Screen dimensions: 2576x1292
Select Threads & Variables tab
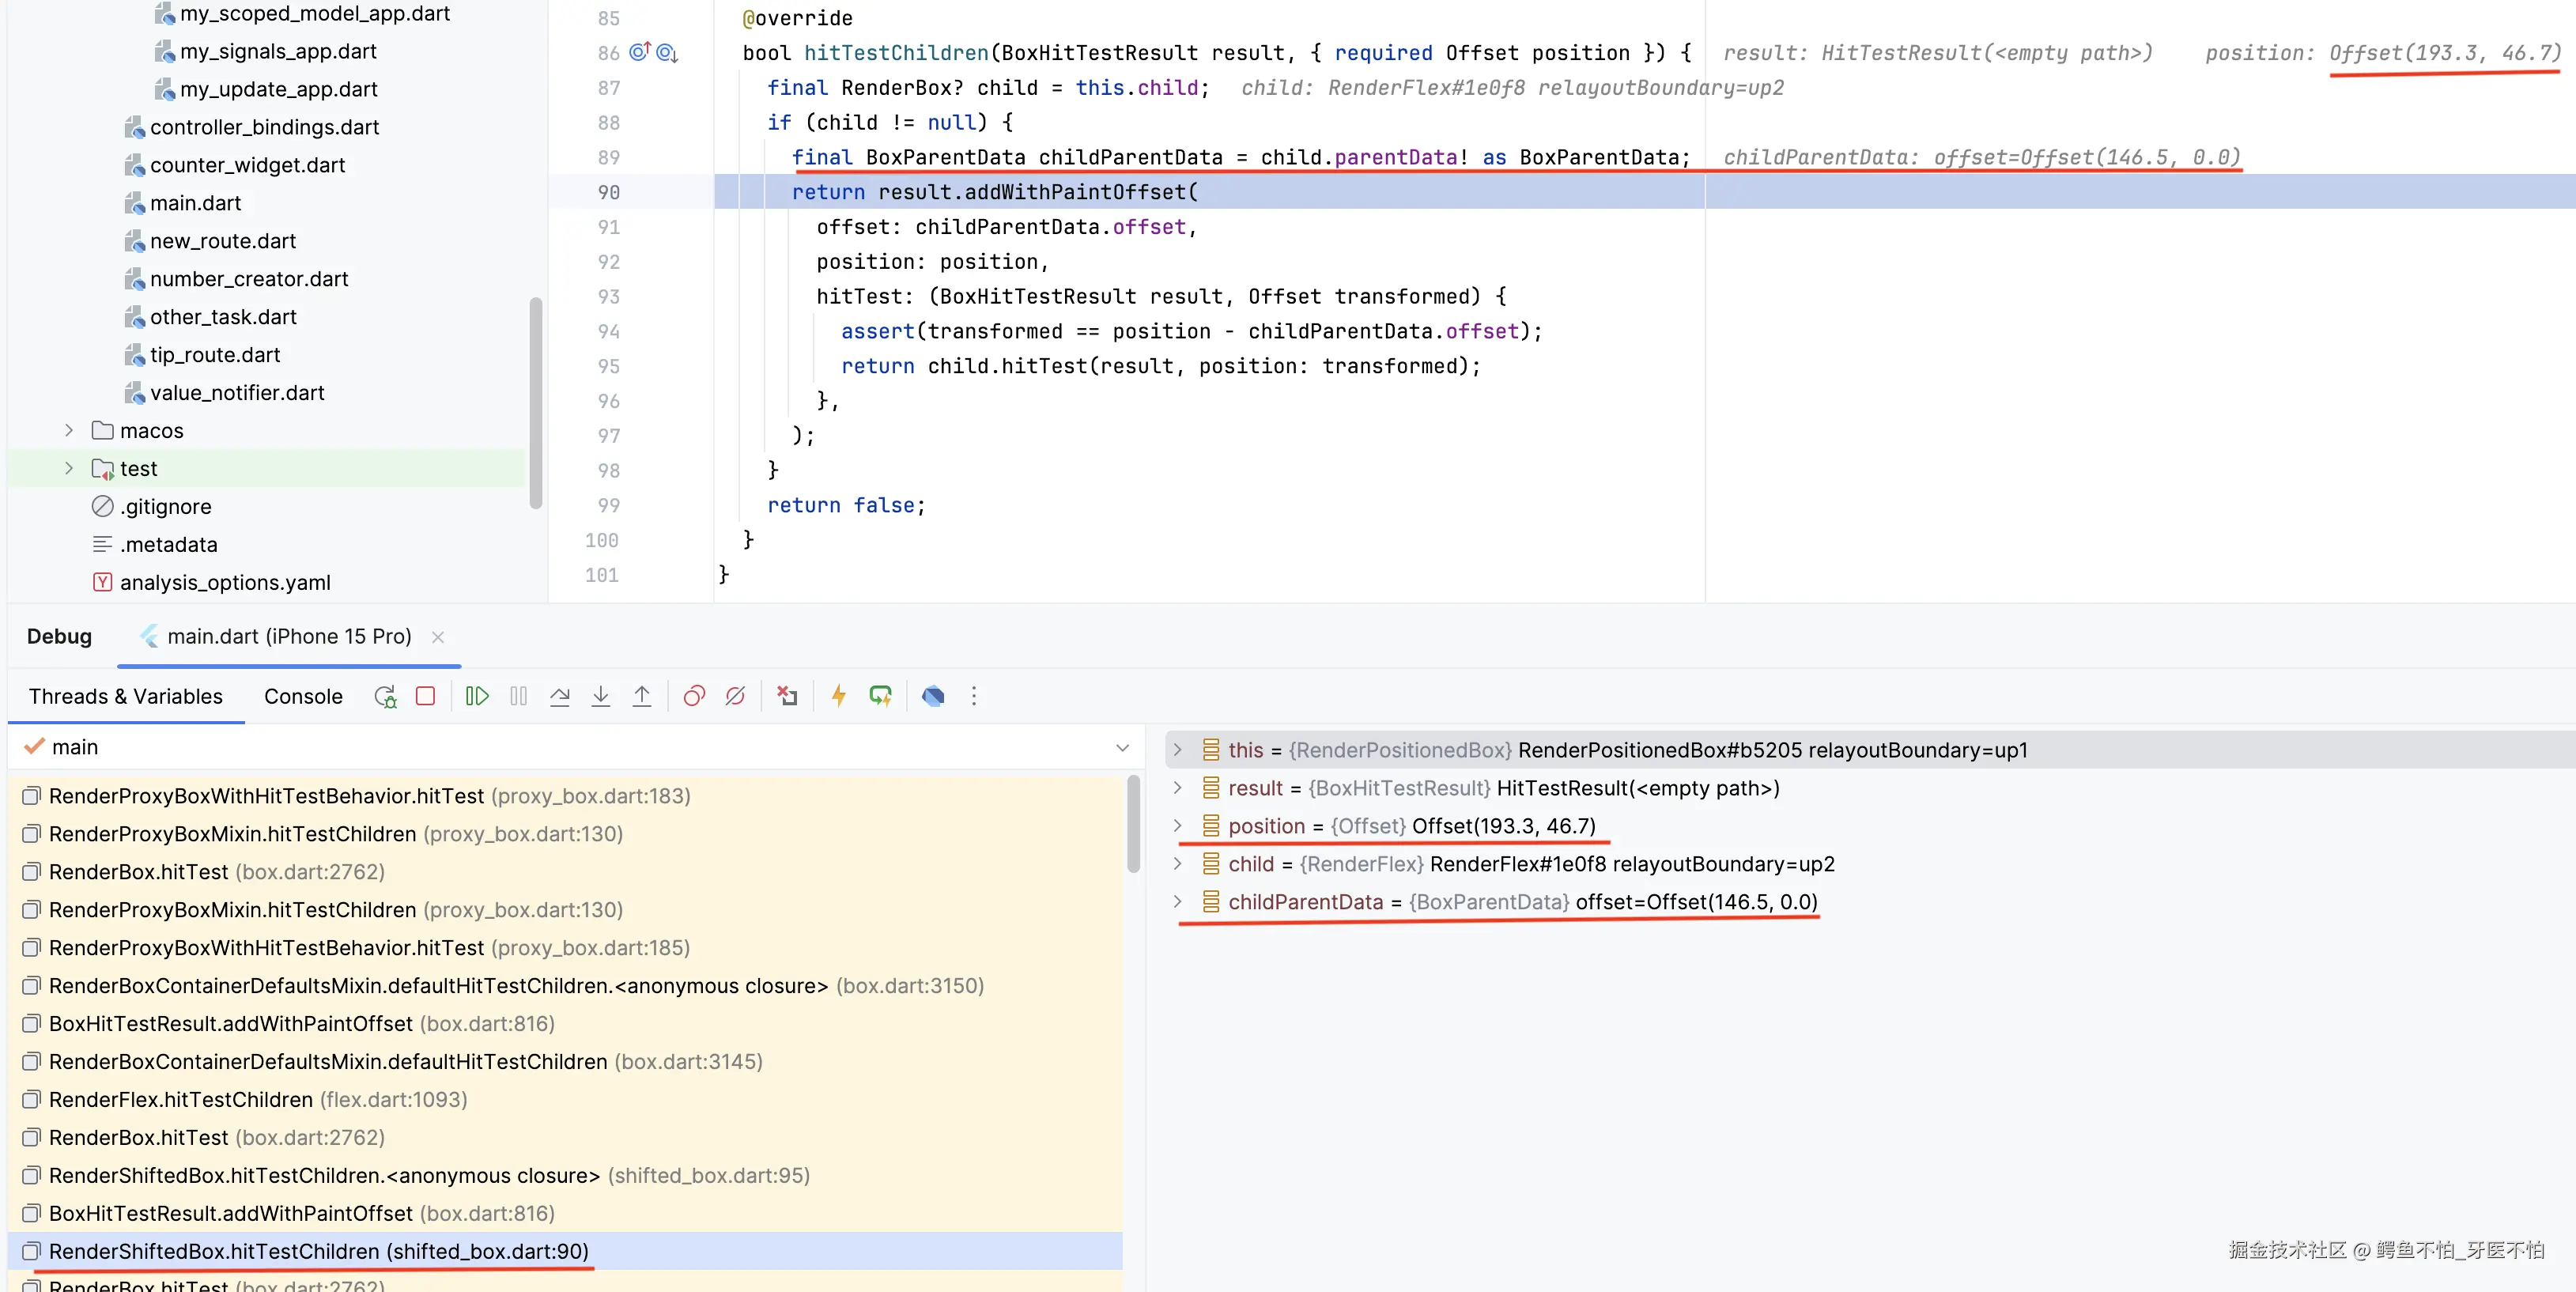(x=126, y=696)
